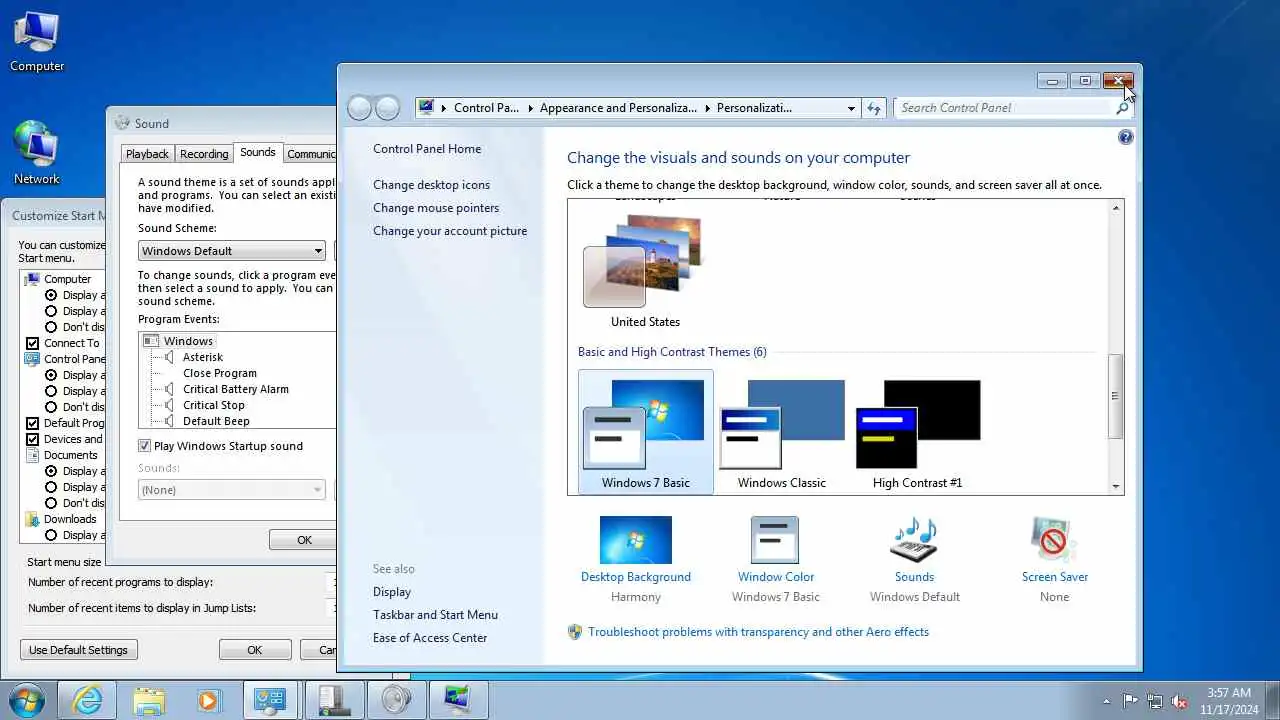Open the Computer desktop icon
The image size is (1280, 720).
tap(37, 42)
